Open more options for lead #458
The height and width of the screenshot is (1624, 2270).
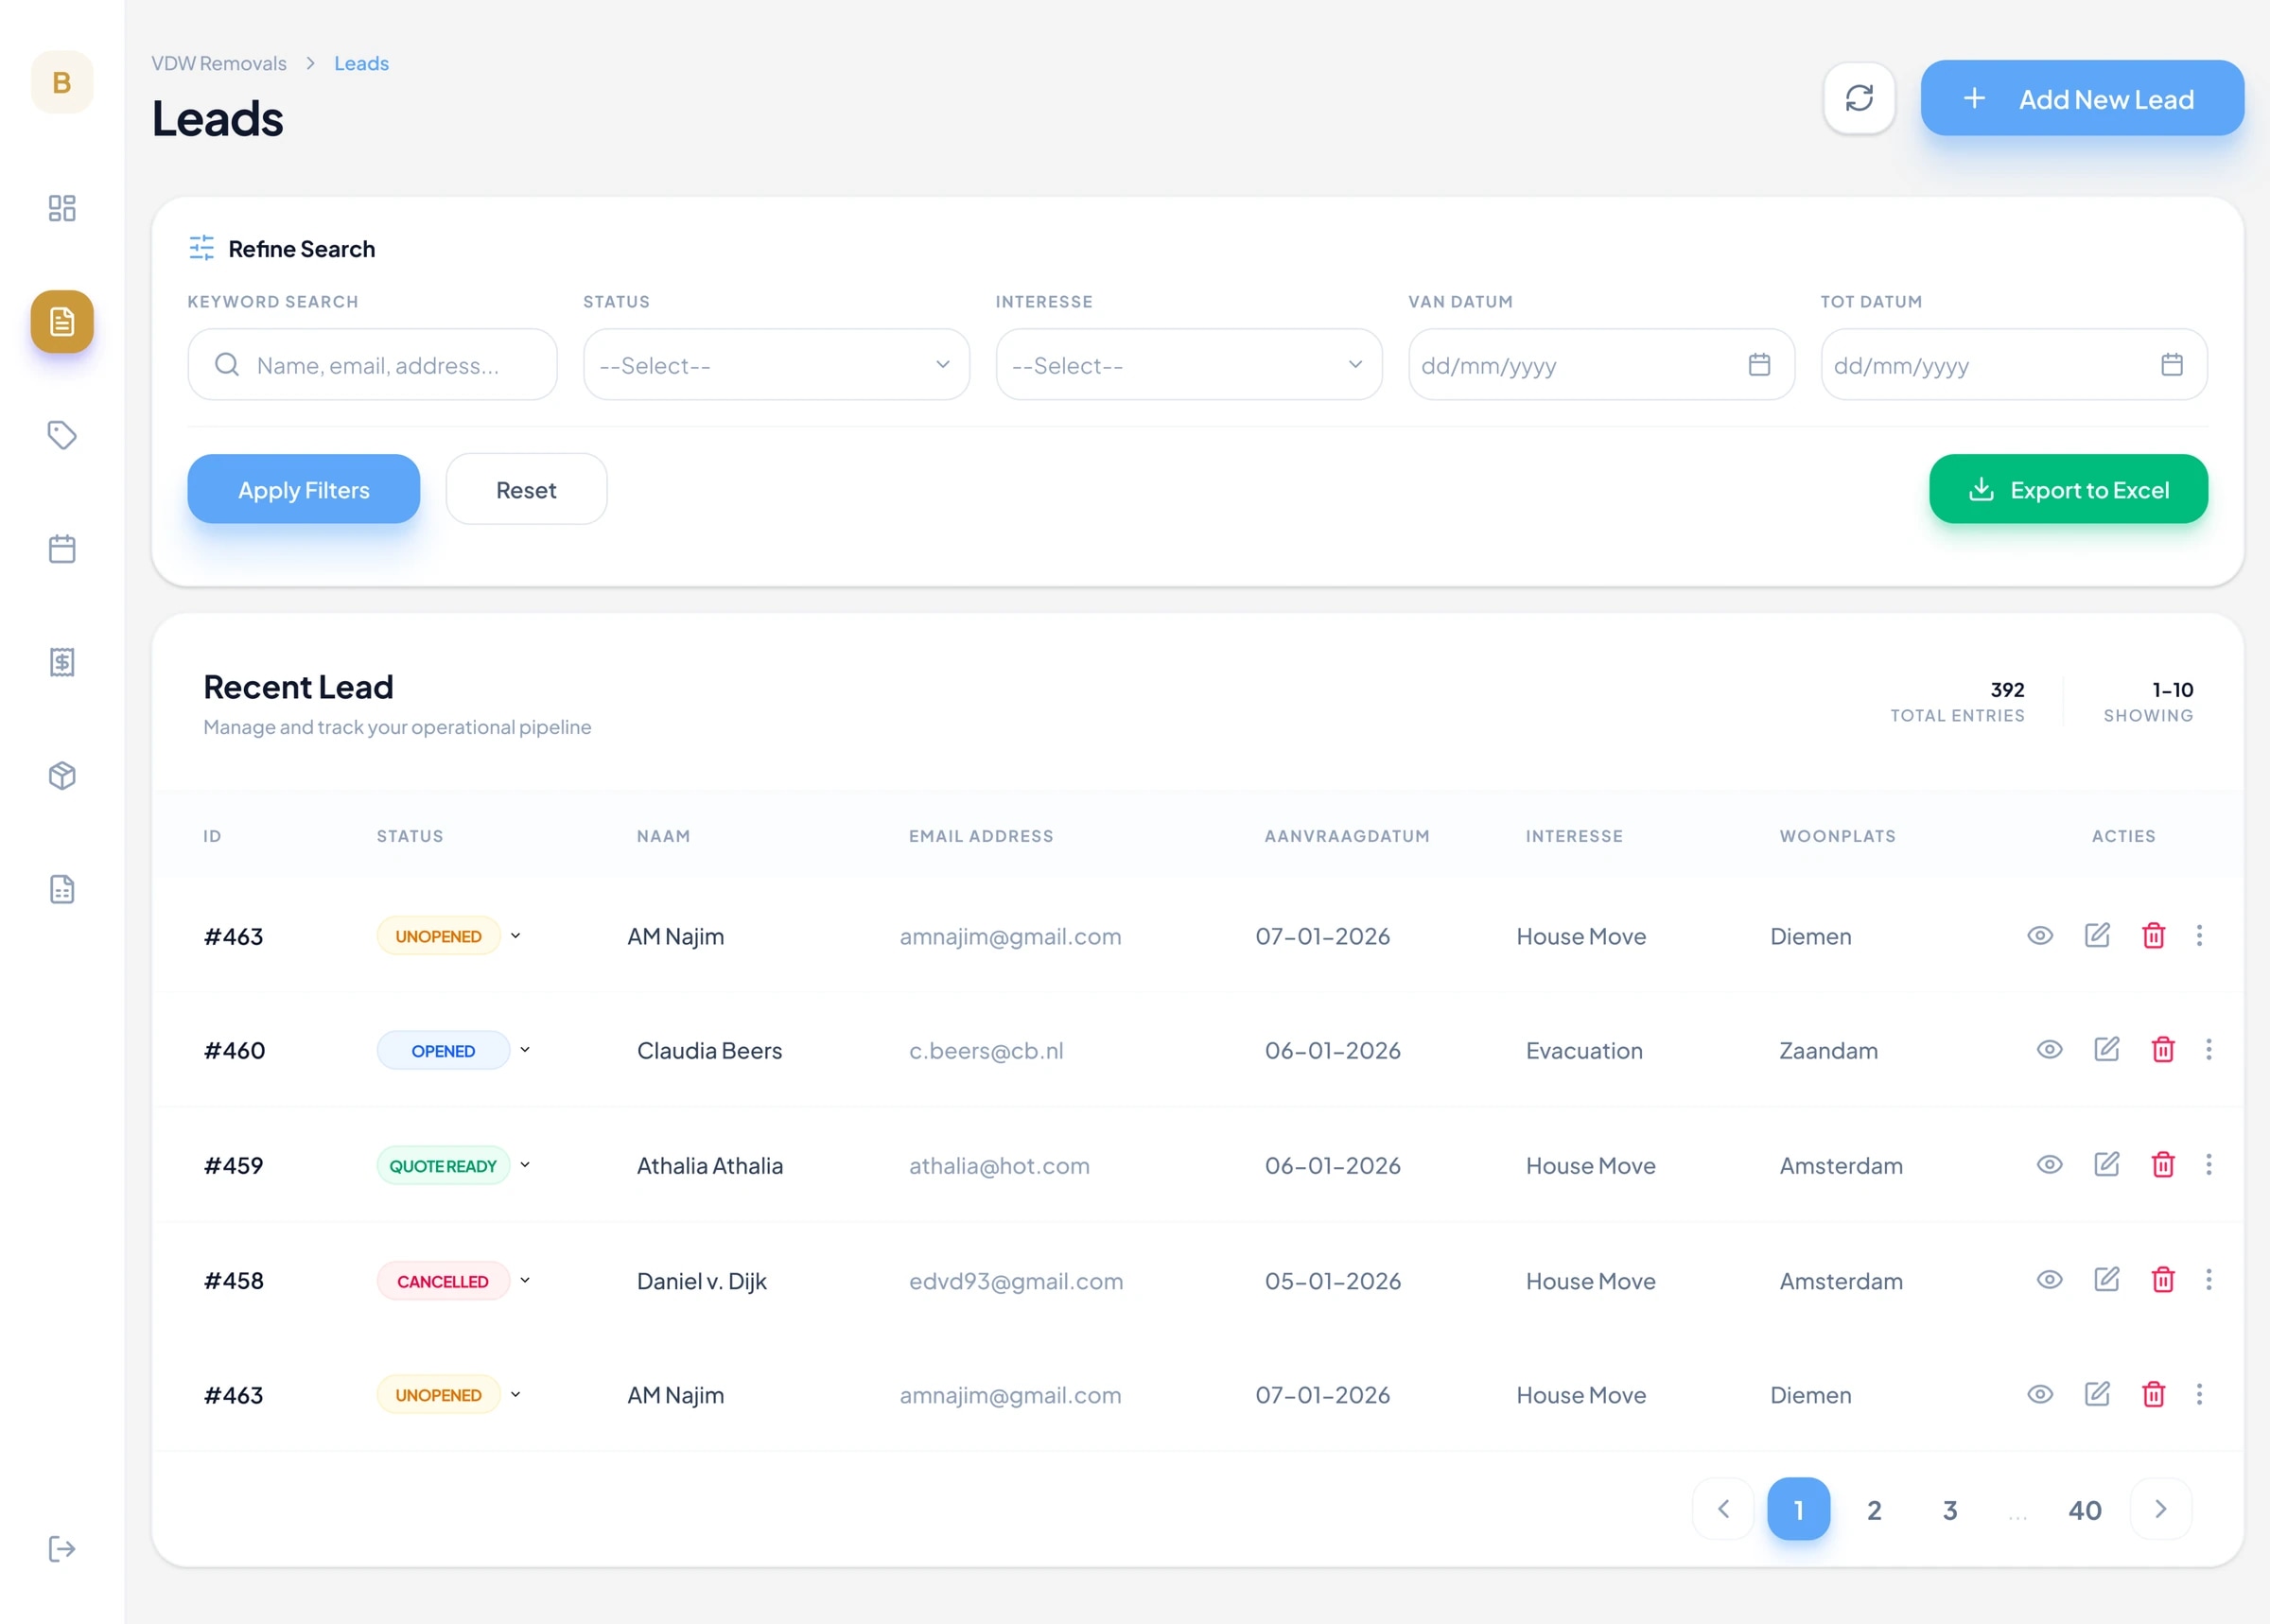2208,1279
